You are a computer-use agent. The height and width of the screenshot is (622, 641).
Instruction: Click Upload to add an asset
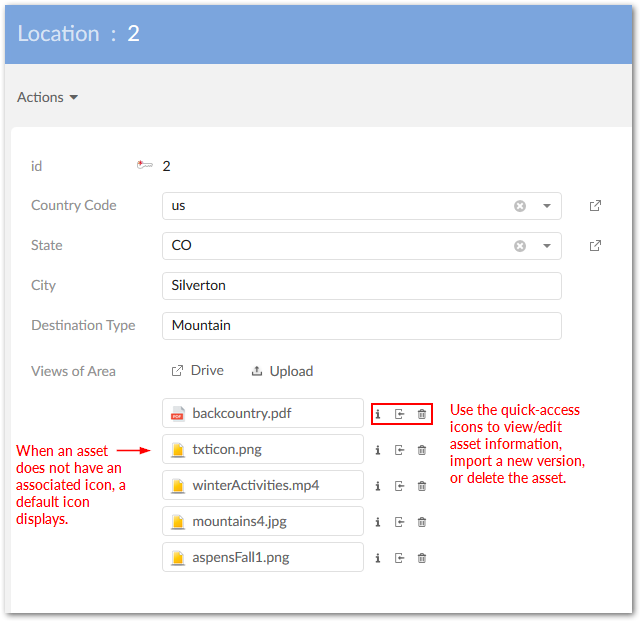[x=282, y=371]
